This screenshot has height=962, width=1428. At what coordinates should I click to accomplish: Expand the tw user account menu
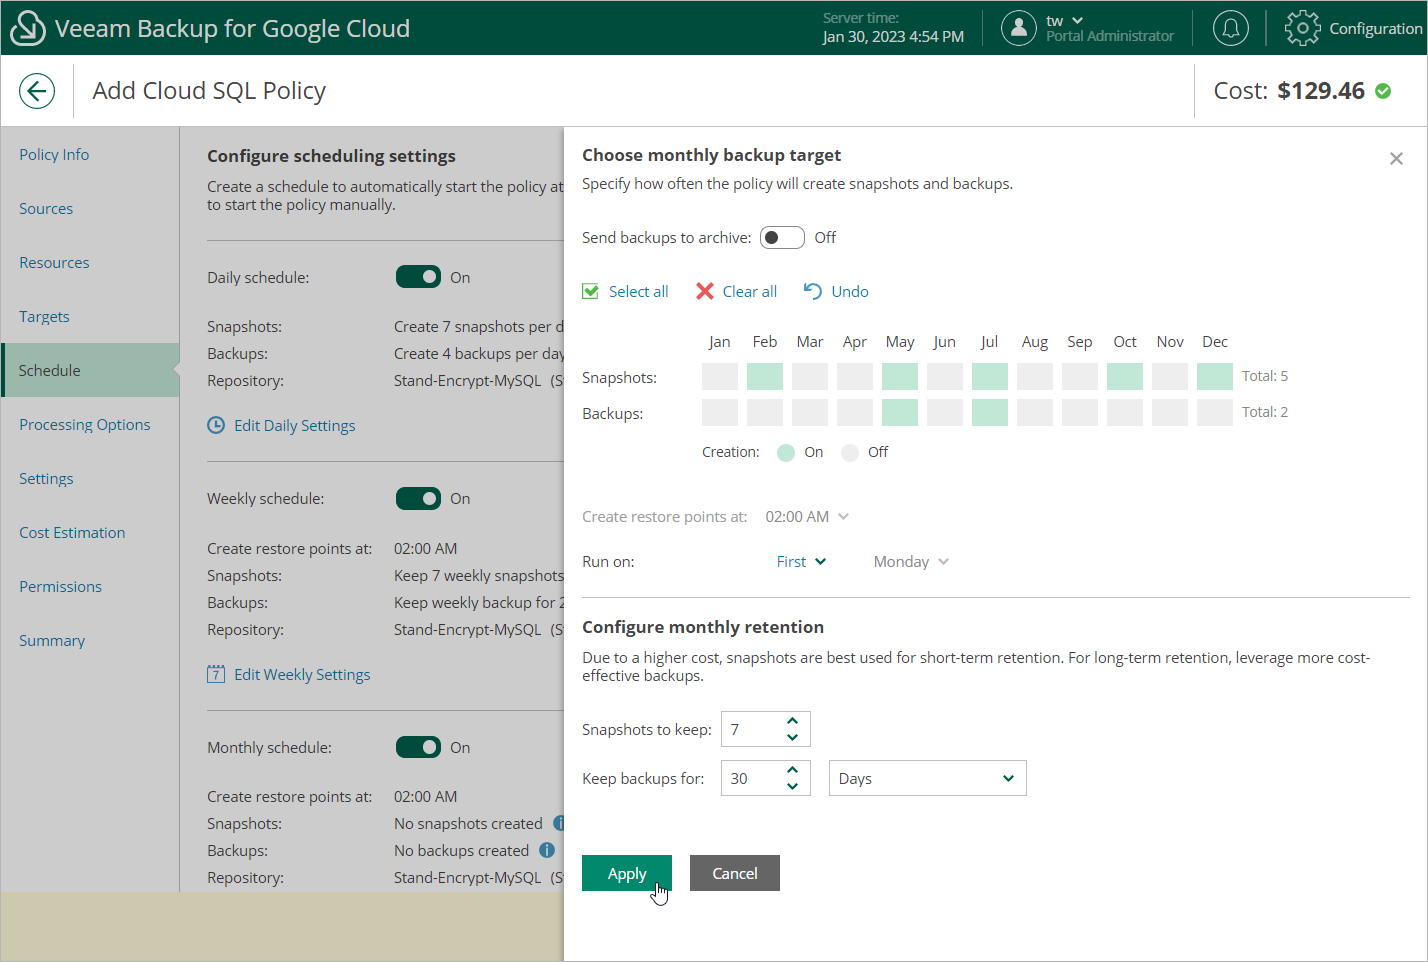(x=1065, y=21)
